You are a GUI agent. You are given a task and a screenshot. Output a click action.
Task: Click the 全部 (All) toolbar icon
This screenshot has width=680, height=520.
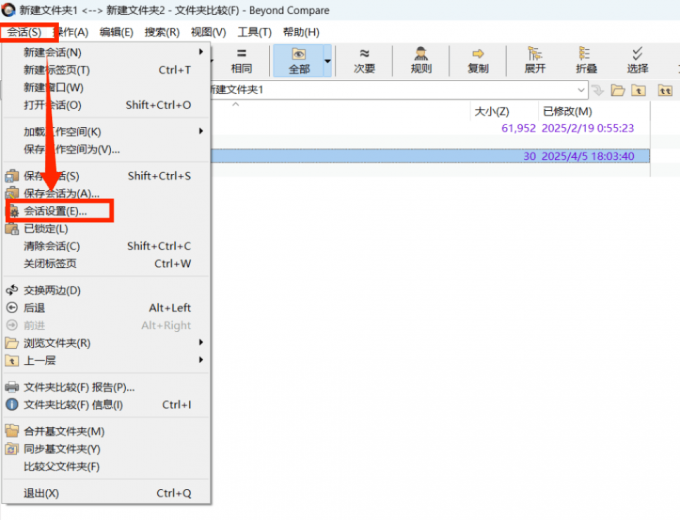point(298,60)
